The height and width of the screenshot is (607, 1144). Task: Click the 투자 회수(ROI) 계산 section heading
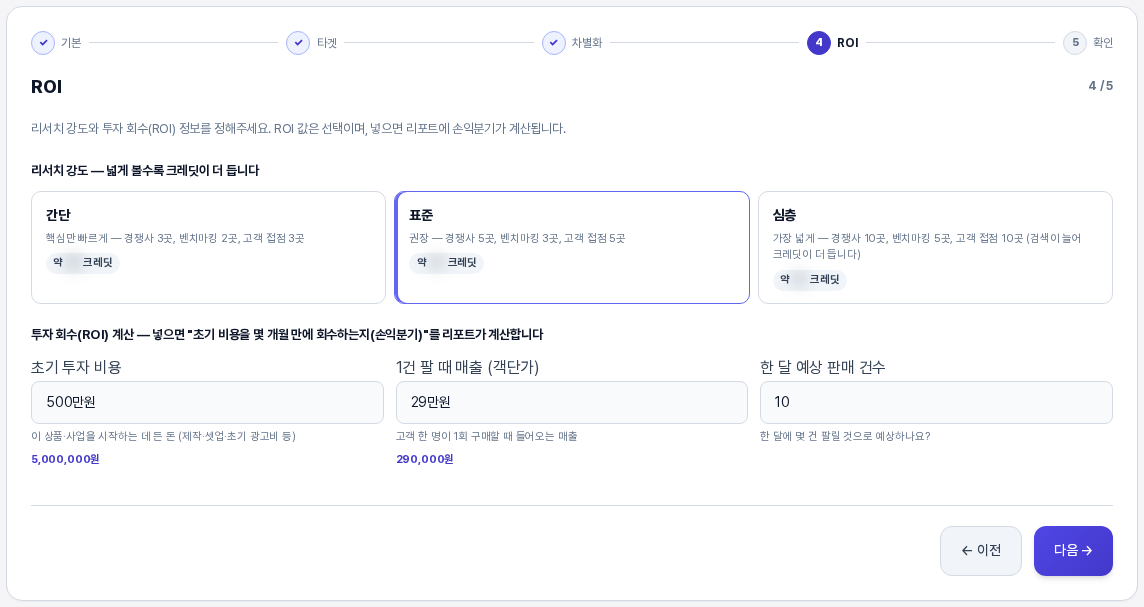[x=287, y=335]
